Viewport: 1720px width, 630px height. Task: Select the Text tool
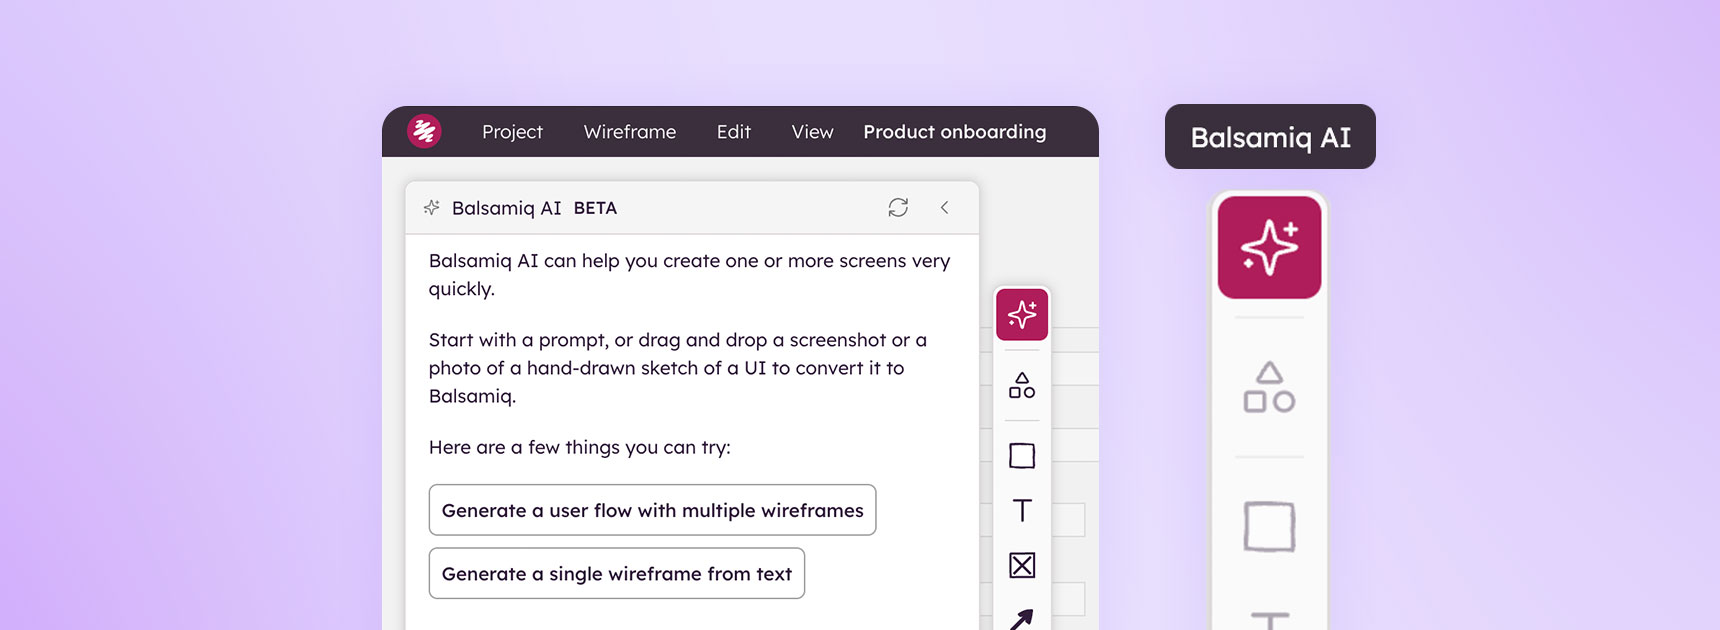click(1021, 509)
